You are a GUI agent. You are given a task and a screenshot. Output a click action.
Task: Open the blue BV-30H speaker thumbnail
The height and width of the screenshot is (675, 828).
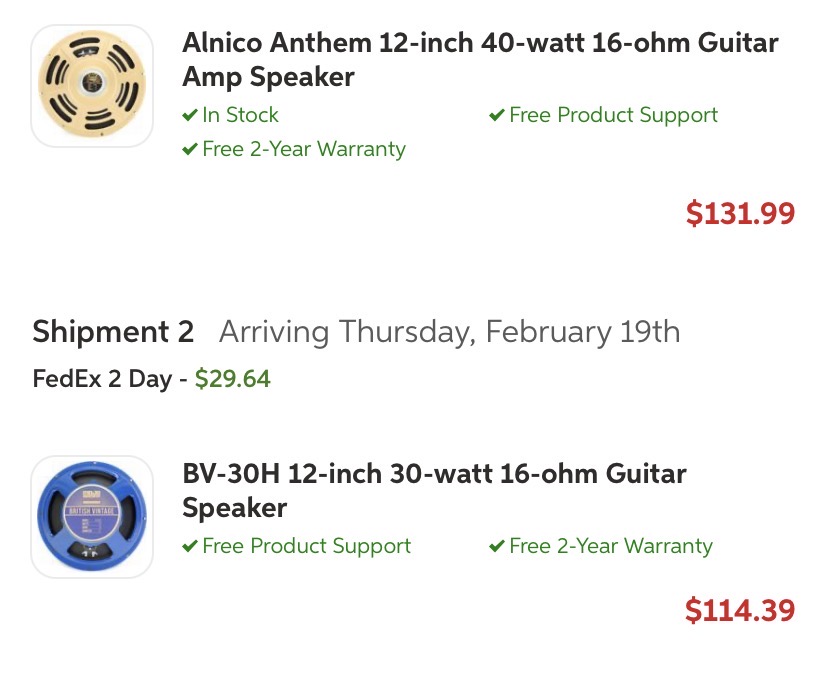pyautogui.click(x=92, y=517)
